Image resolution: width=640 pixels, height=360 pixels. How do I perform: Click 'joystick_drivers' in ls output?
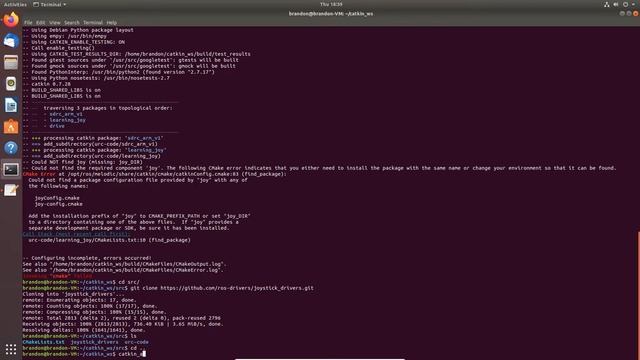[x=94, y=342]
